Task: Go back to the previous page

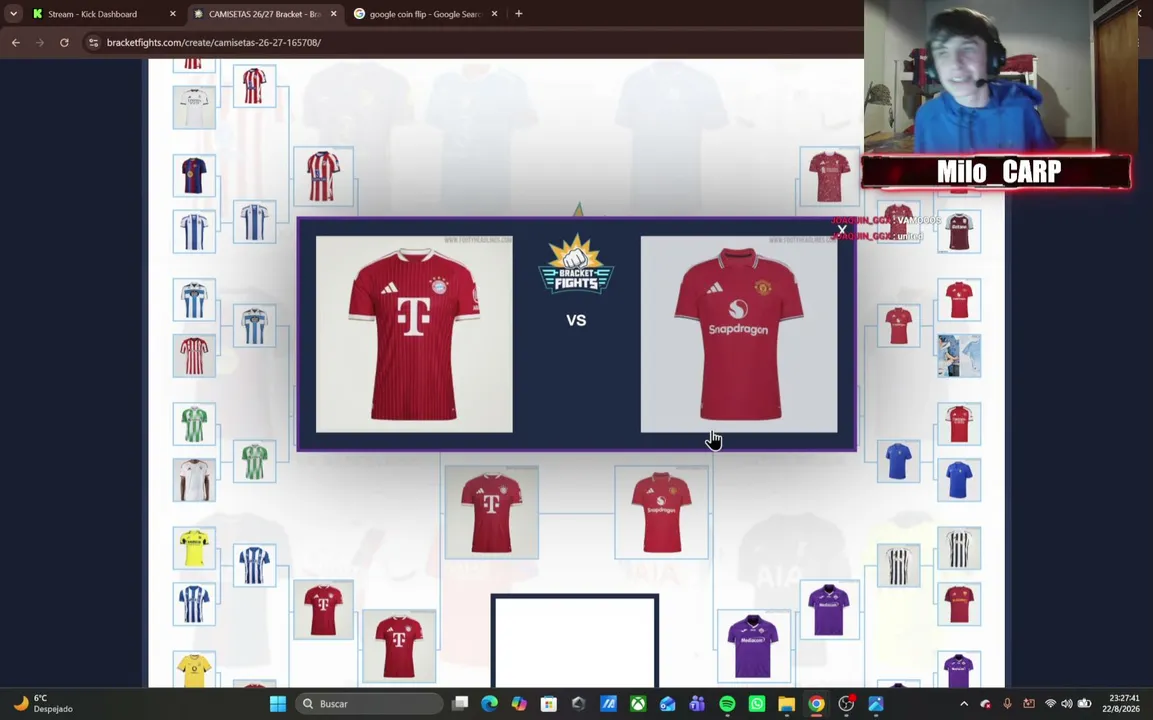Action: click(15, 43)
